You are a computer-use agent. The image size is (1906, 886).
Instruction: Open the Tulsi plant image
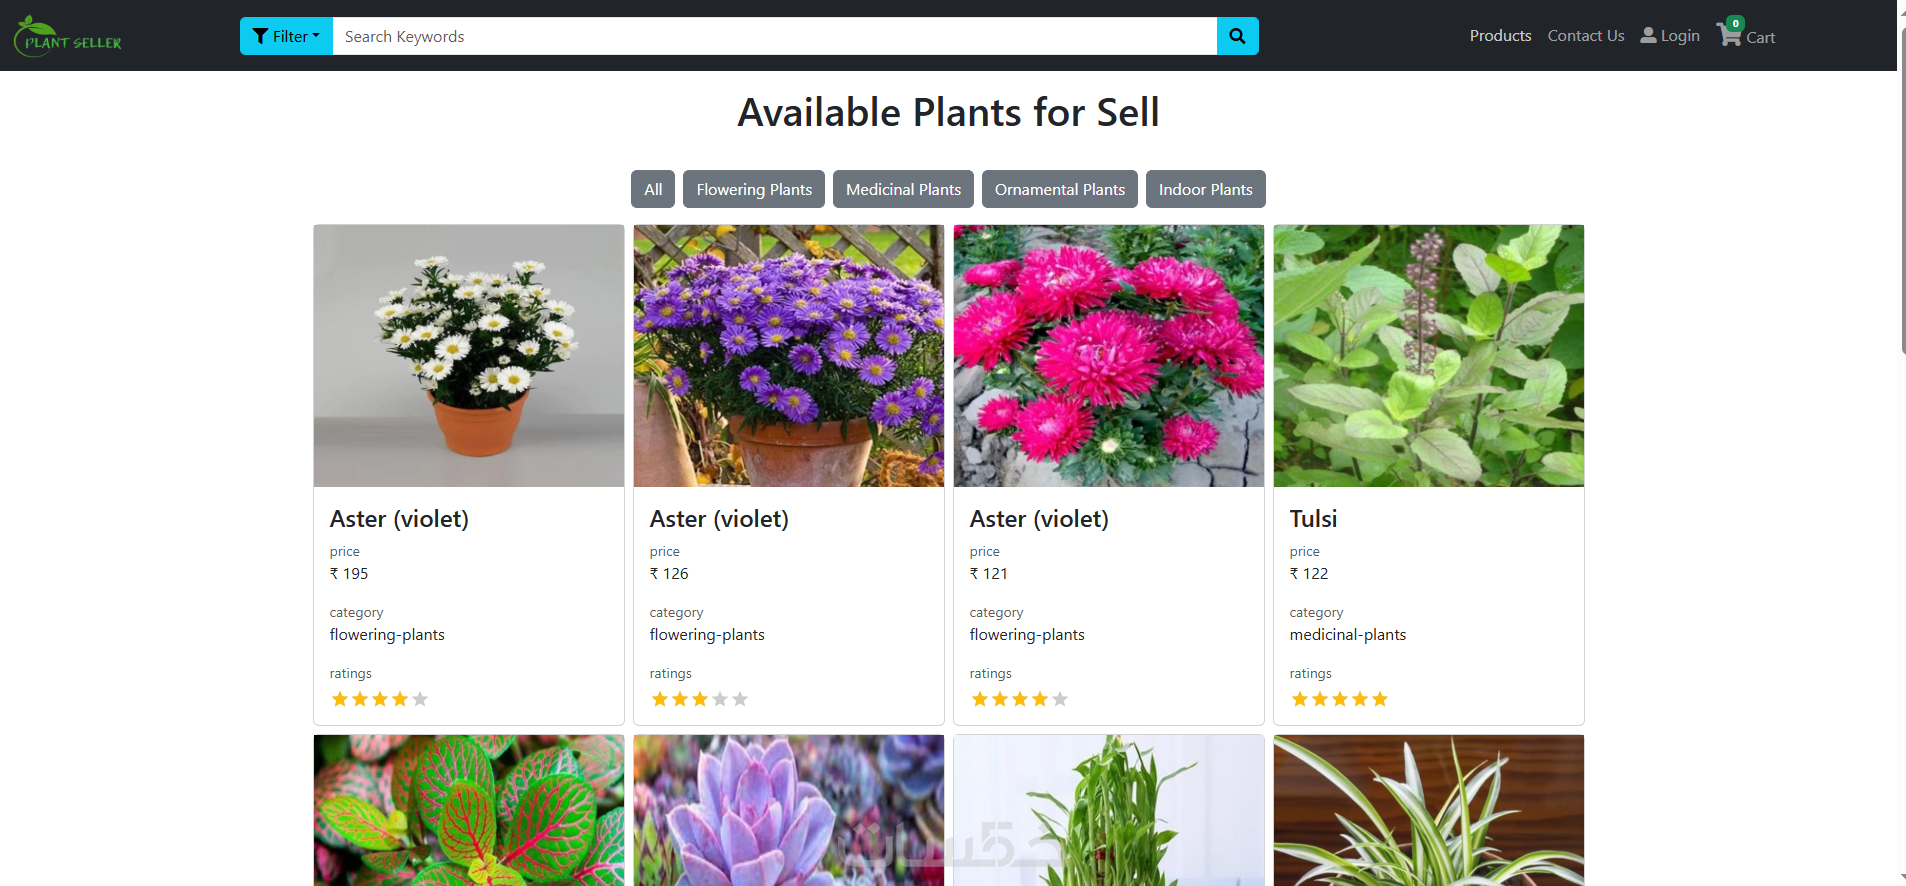(x=1429, y=356)
